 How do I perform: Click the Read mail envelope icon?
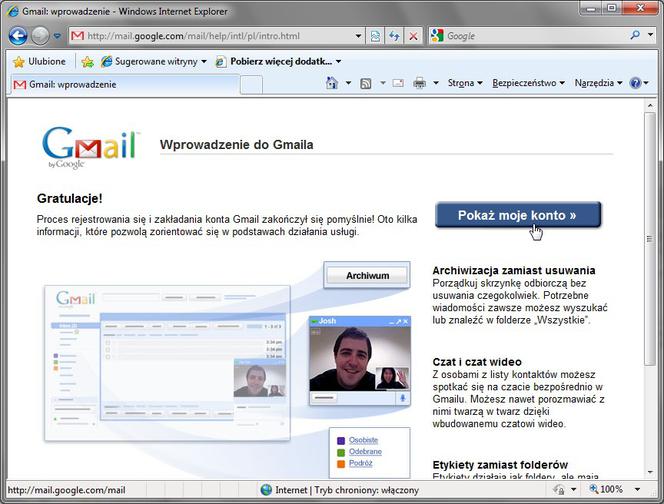[398, 83]
